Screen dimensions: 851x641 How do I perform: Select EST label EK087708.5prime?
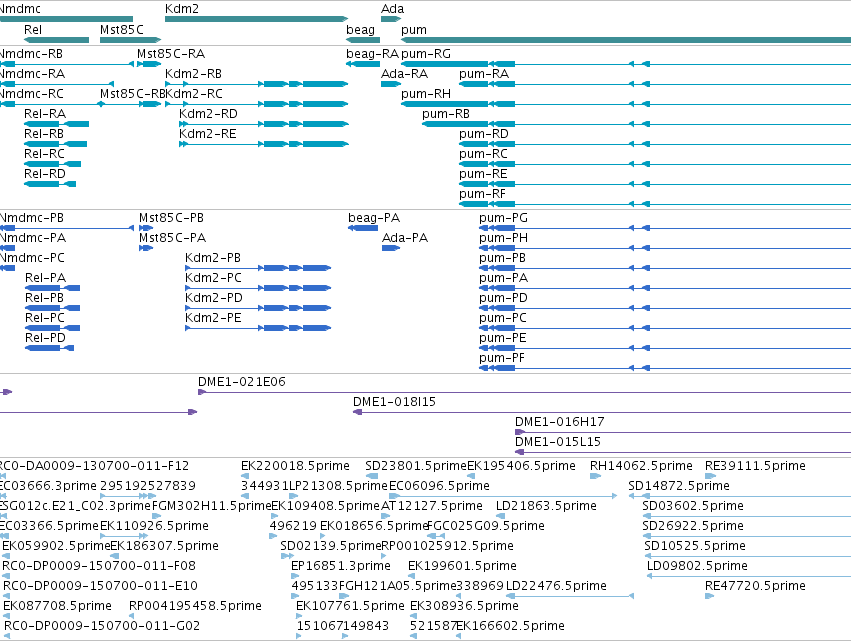click(x=58, y=606)
